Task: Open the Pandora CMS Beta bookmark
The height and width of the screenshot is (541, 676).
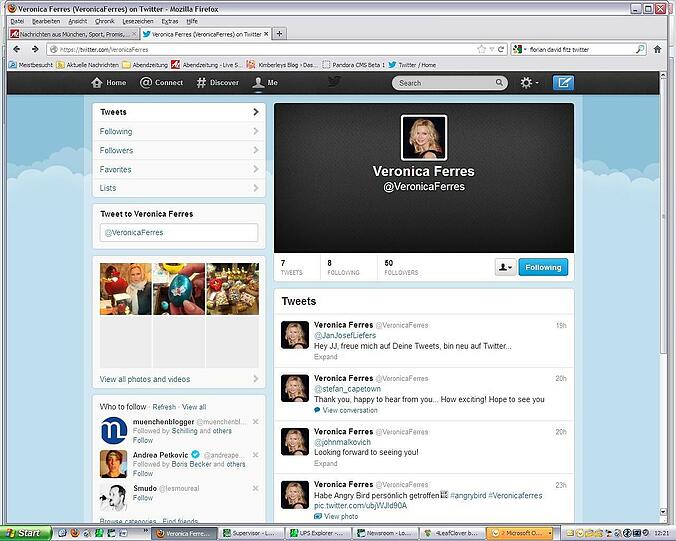Action: [x=354, y=65]
